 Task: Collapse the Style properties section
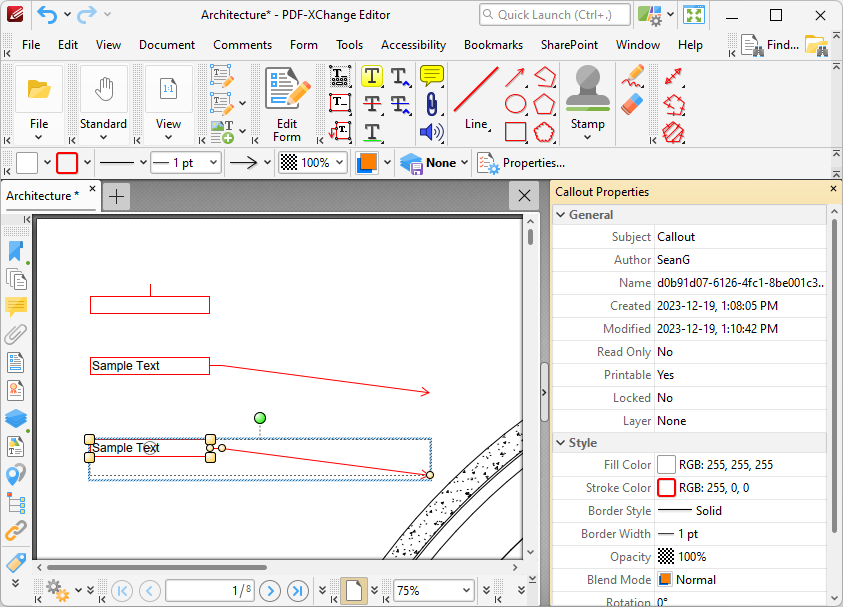click(560, 442)
